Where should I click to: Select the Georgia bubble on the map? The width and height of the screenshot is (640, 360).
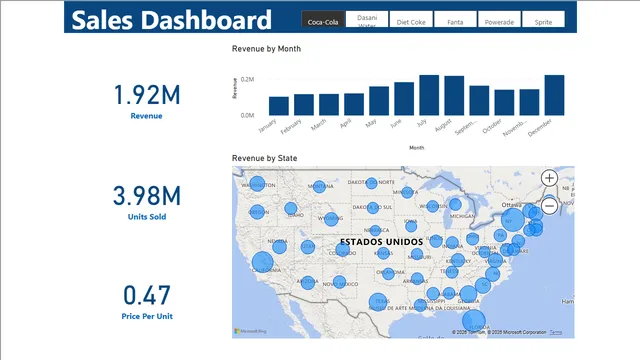(x=469, y=294)
